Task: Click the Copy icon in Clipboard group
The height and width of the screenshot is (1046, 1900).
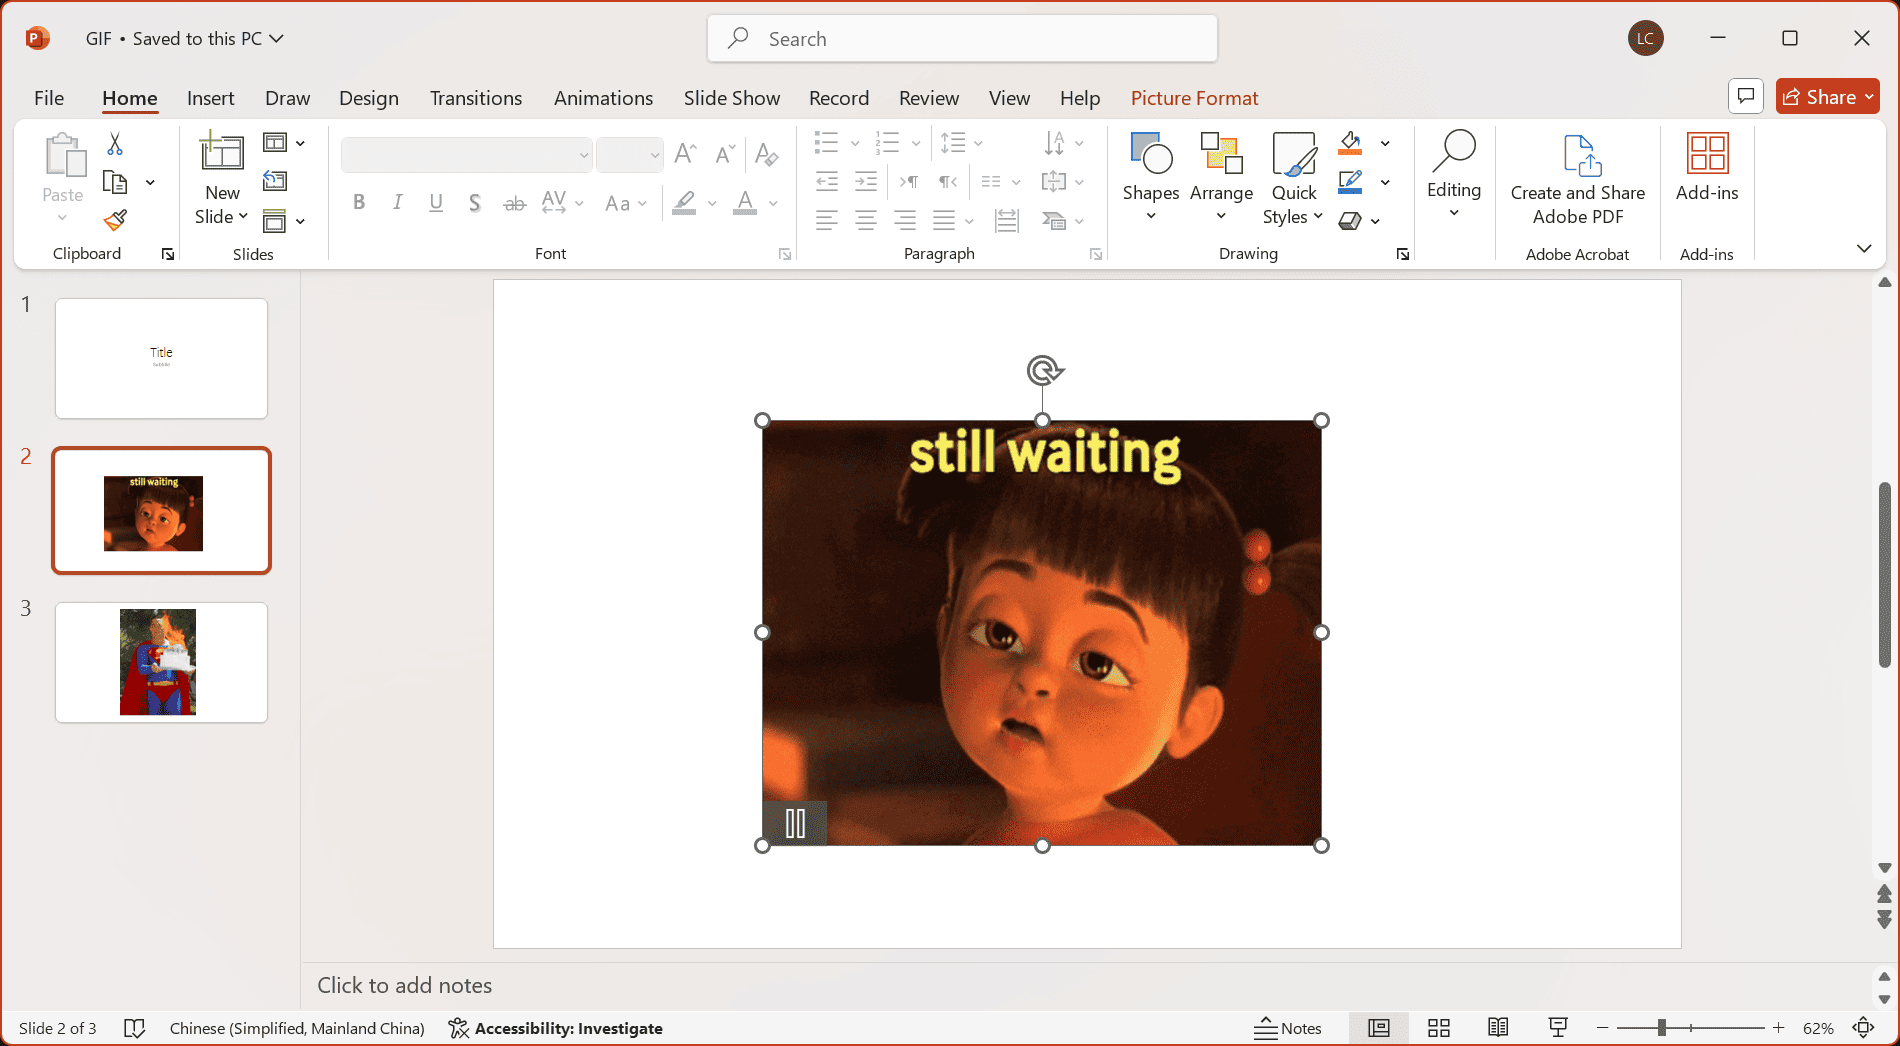Action: click(115, 182)
